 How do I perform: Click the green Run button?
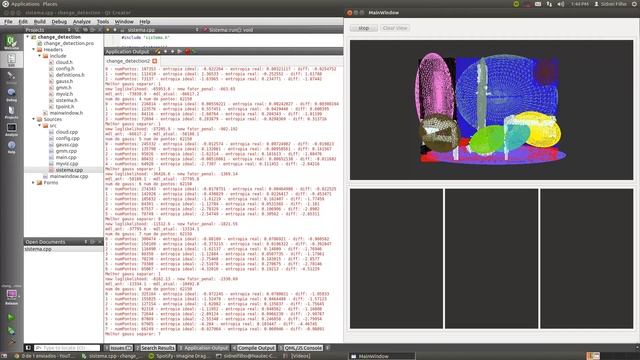11,317
